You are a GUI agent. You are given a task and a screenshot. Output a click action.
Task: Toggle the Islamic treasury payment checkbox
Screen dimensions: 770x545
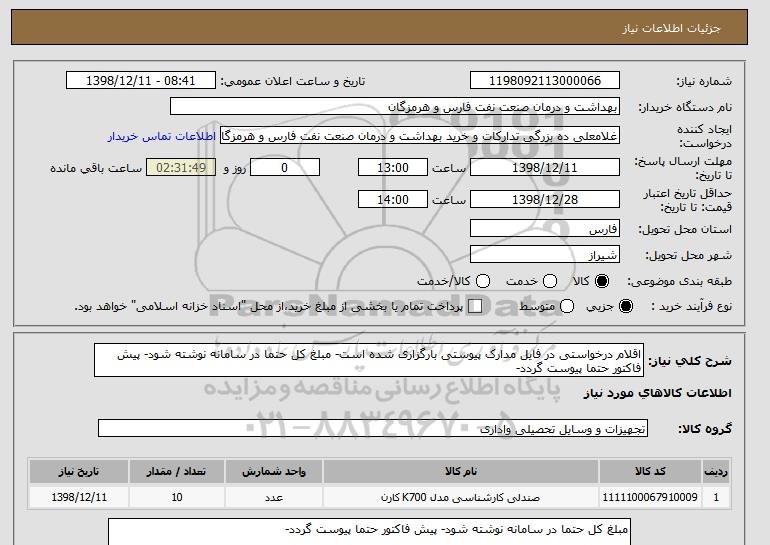click(475, 306)
